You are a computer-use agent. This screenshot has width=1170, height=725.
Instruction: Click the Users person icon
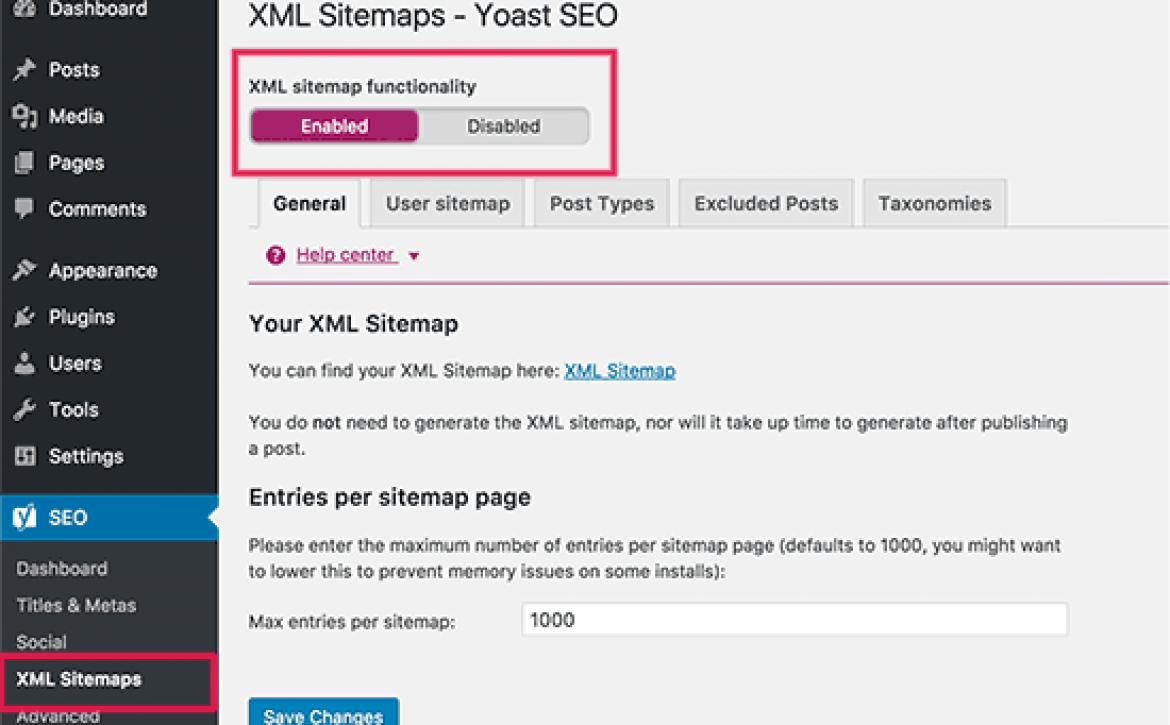point(25,363)
